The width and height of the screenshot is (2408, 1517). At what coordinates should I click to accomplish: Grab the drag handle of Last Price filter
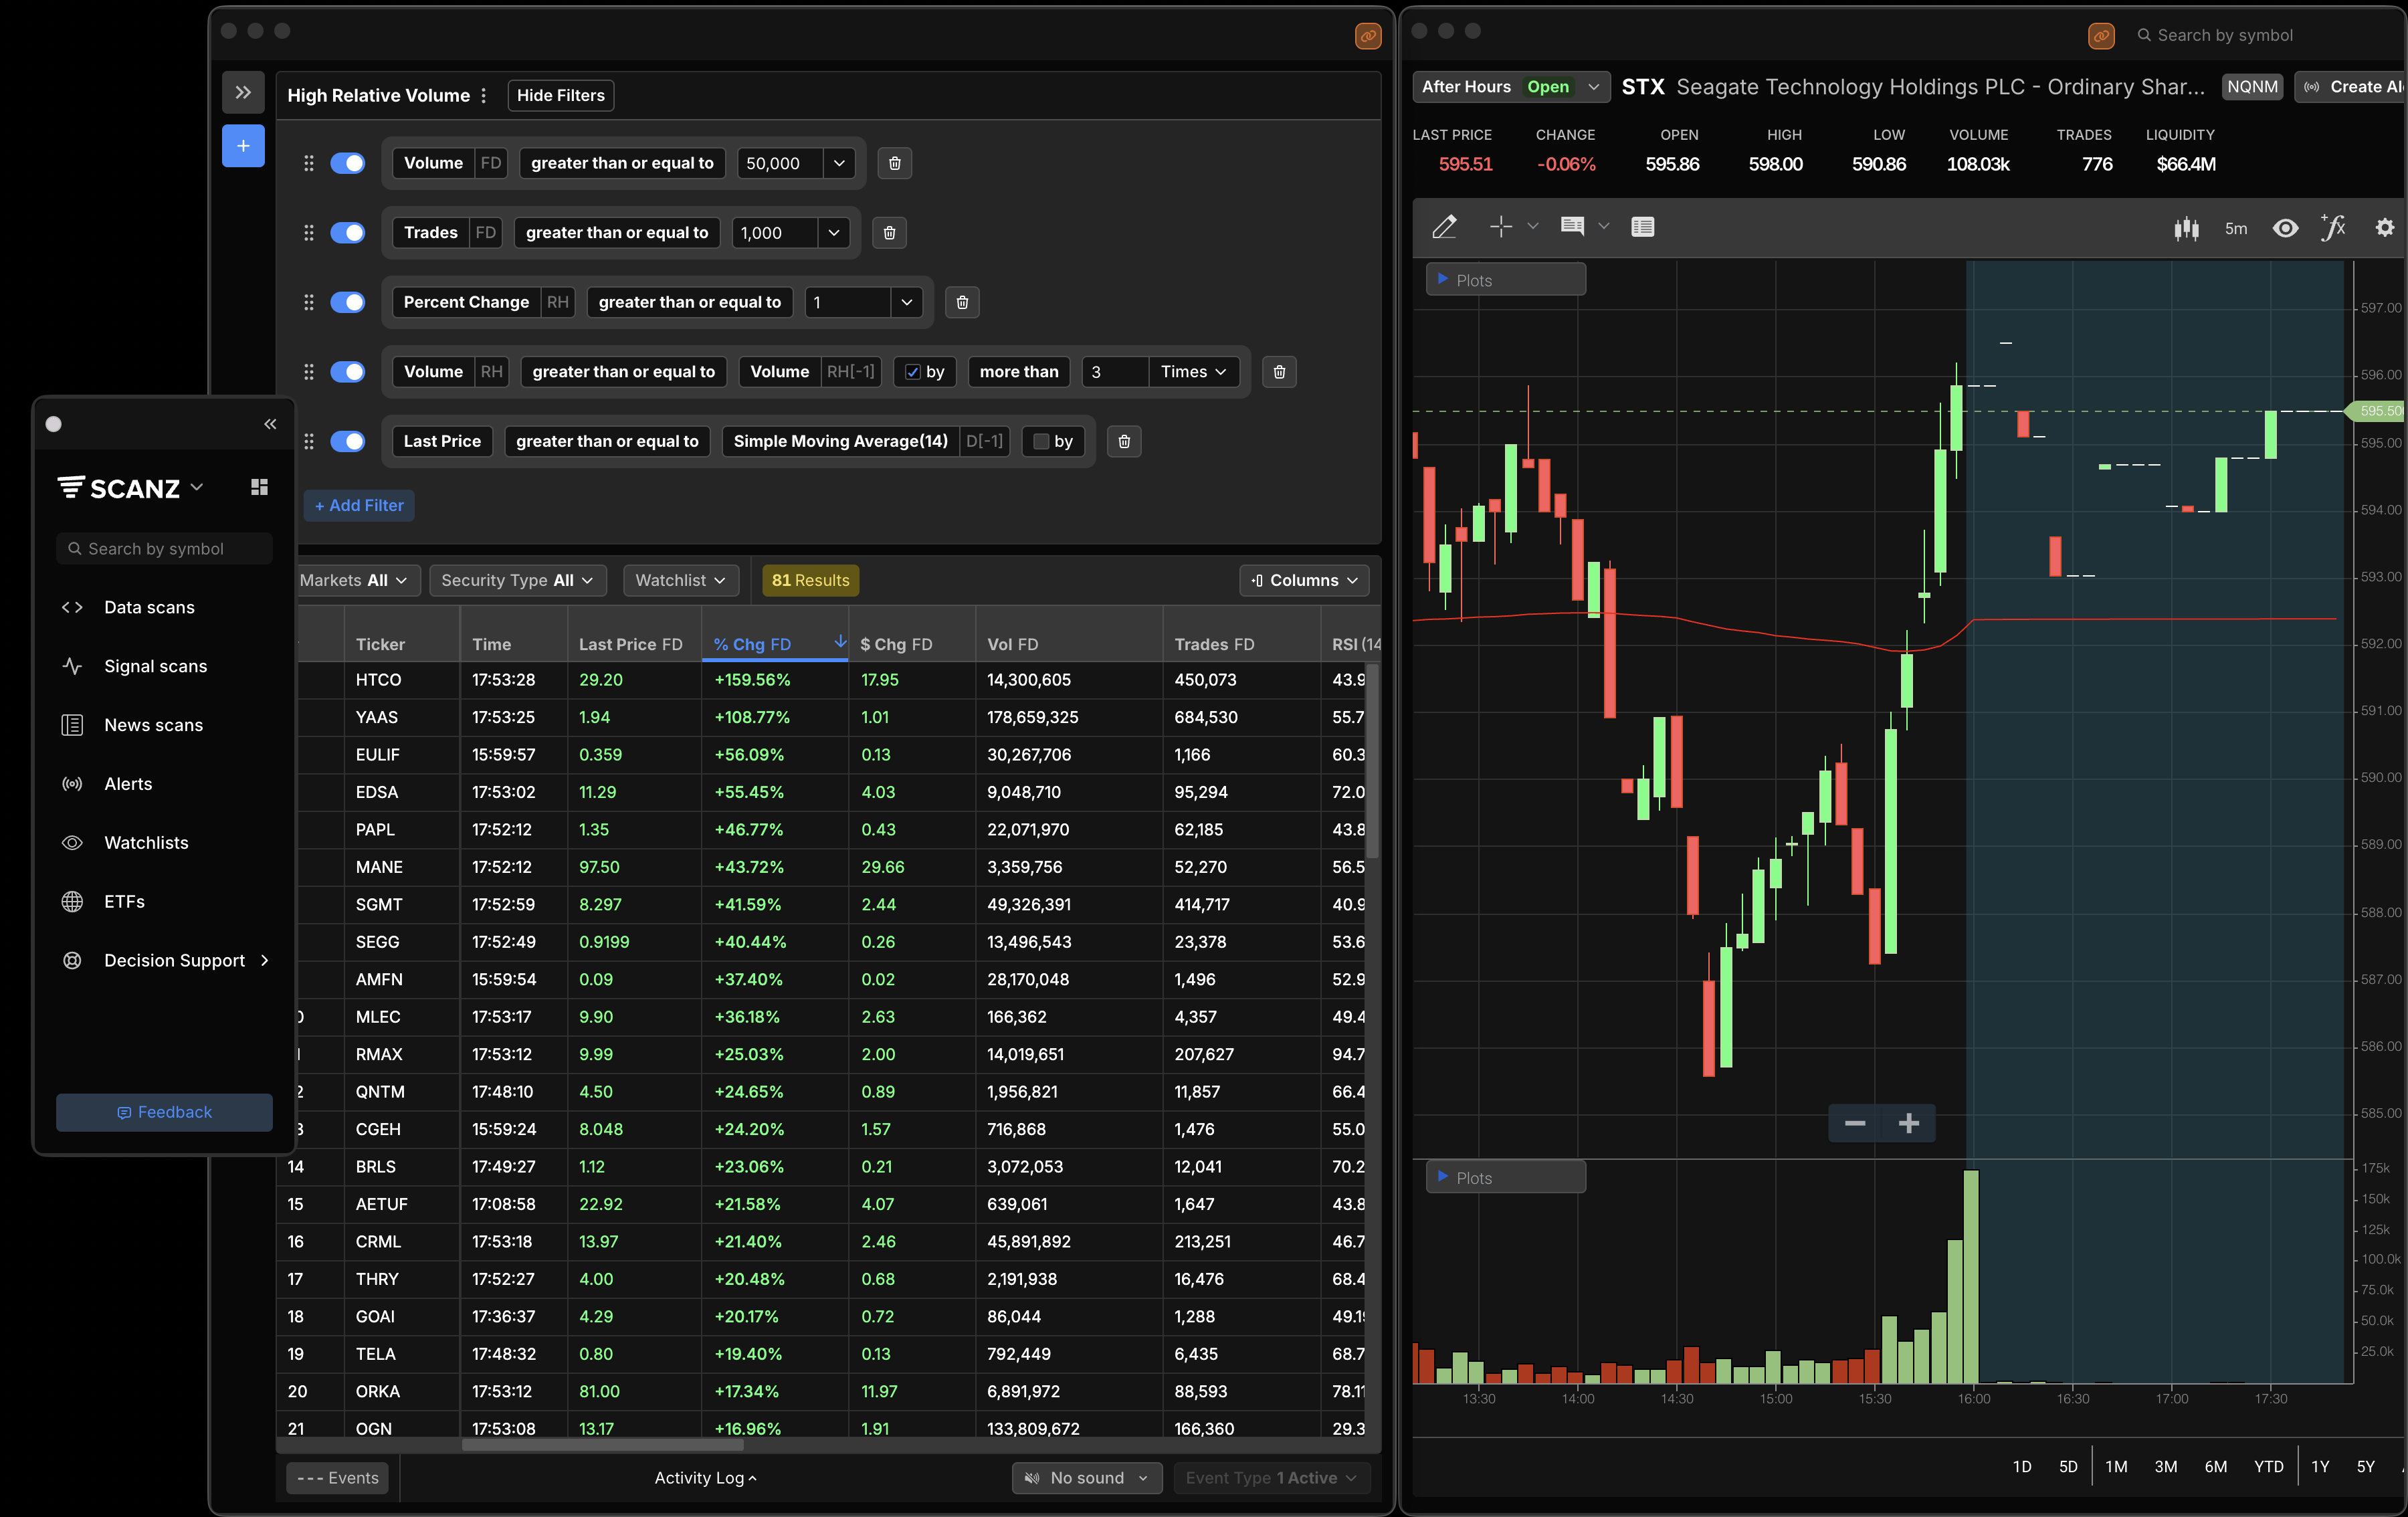coord(309,441)
